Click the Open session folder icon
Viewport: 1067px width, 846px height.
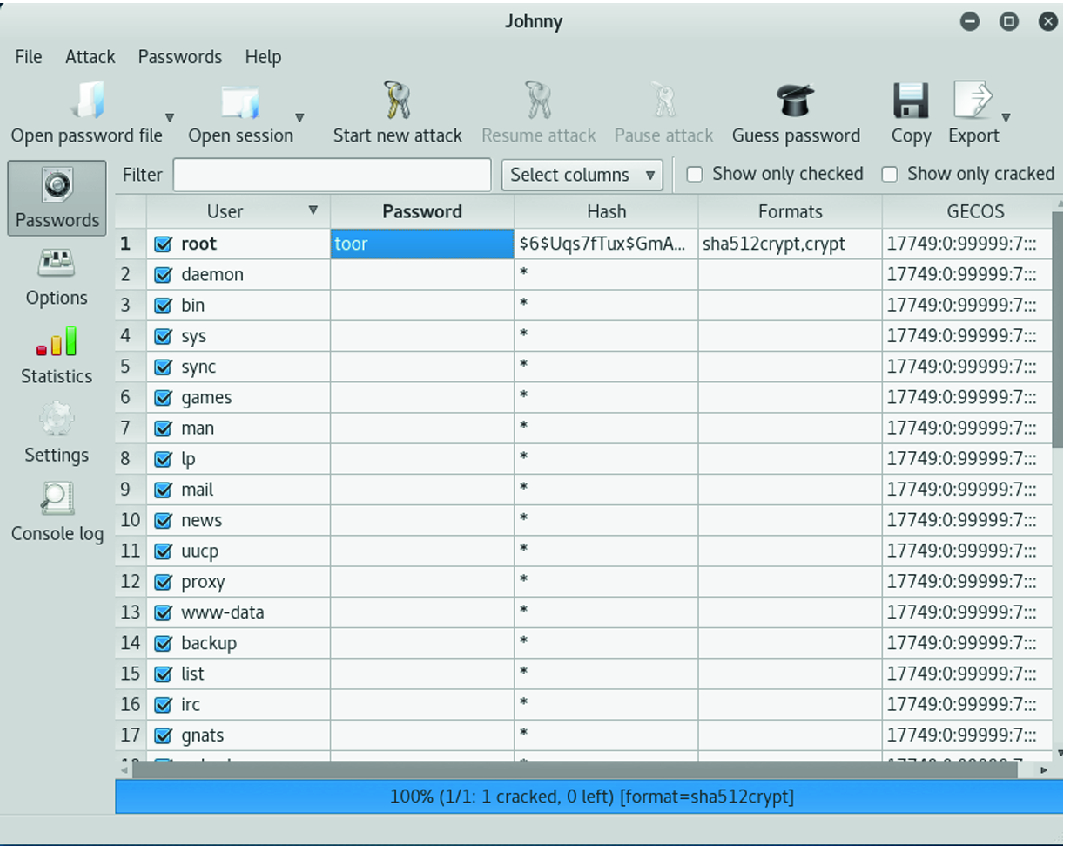pos(240,102)
